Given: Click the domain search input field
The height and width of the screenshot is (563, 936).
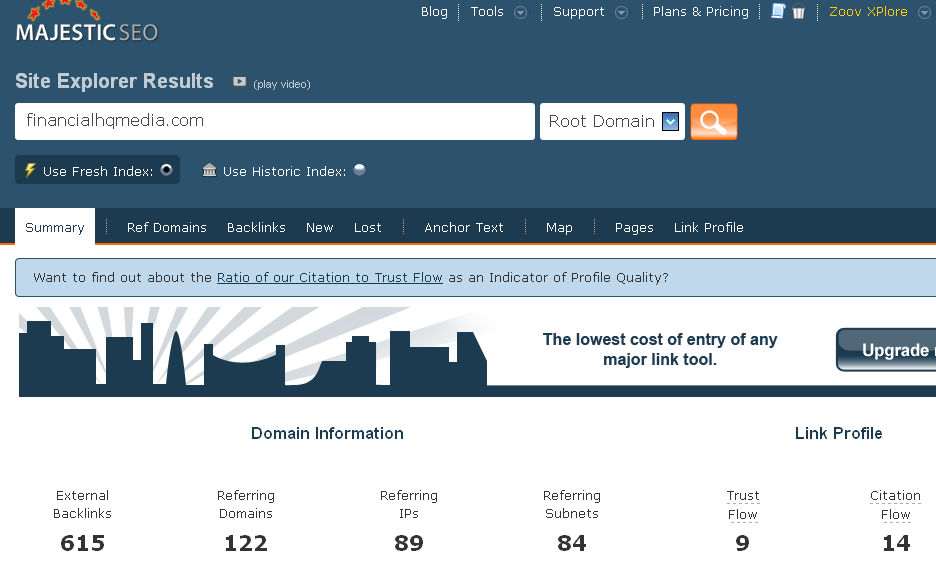Looking at the screenshot, I should pyautogui.click(x=274, y=121).
